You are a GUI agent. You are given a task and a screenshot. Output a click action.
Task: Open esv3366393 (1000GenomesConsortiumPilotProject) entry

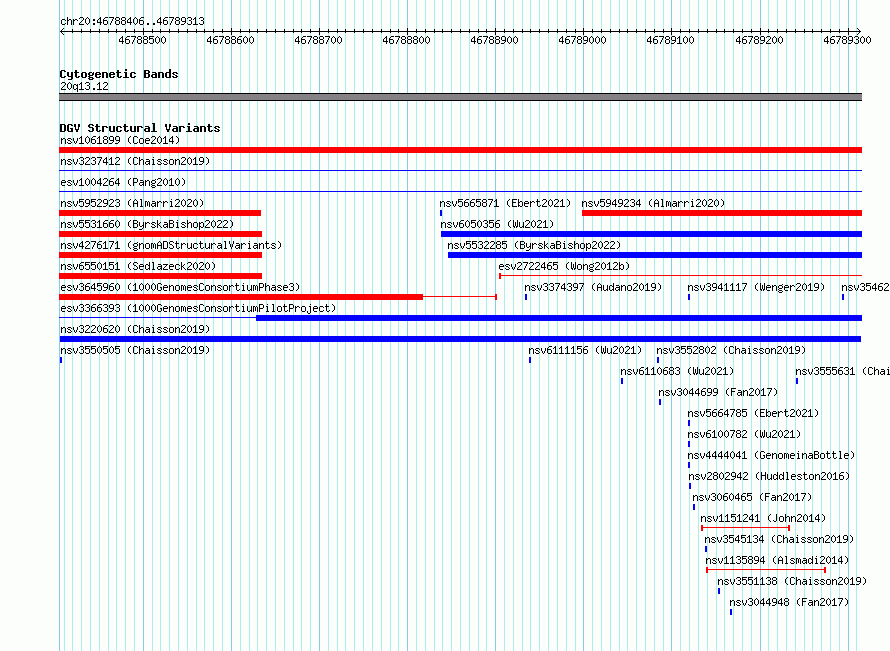click(198, 308)
